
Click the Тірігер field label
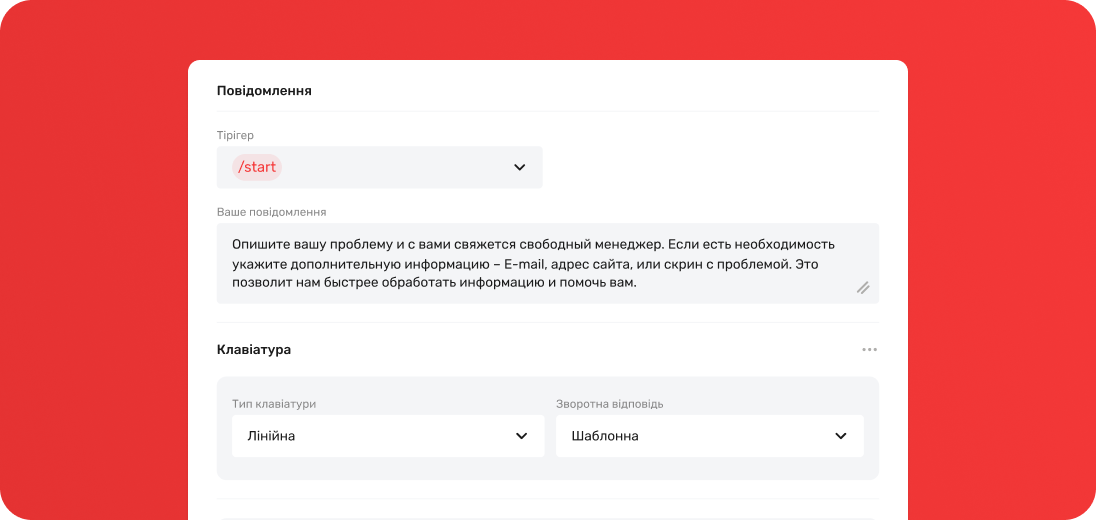coord(235,135)
